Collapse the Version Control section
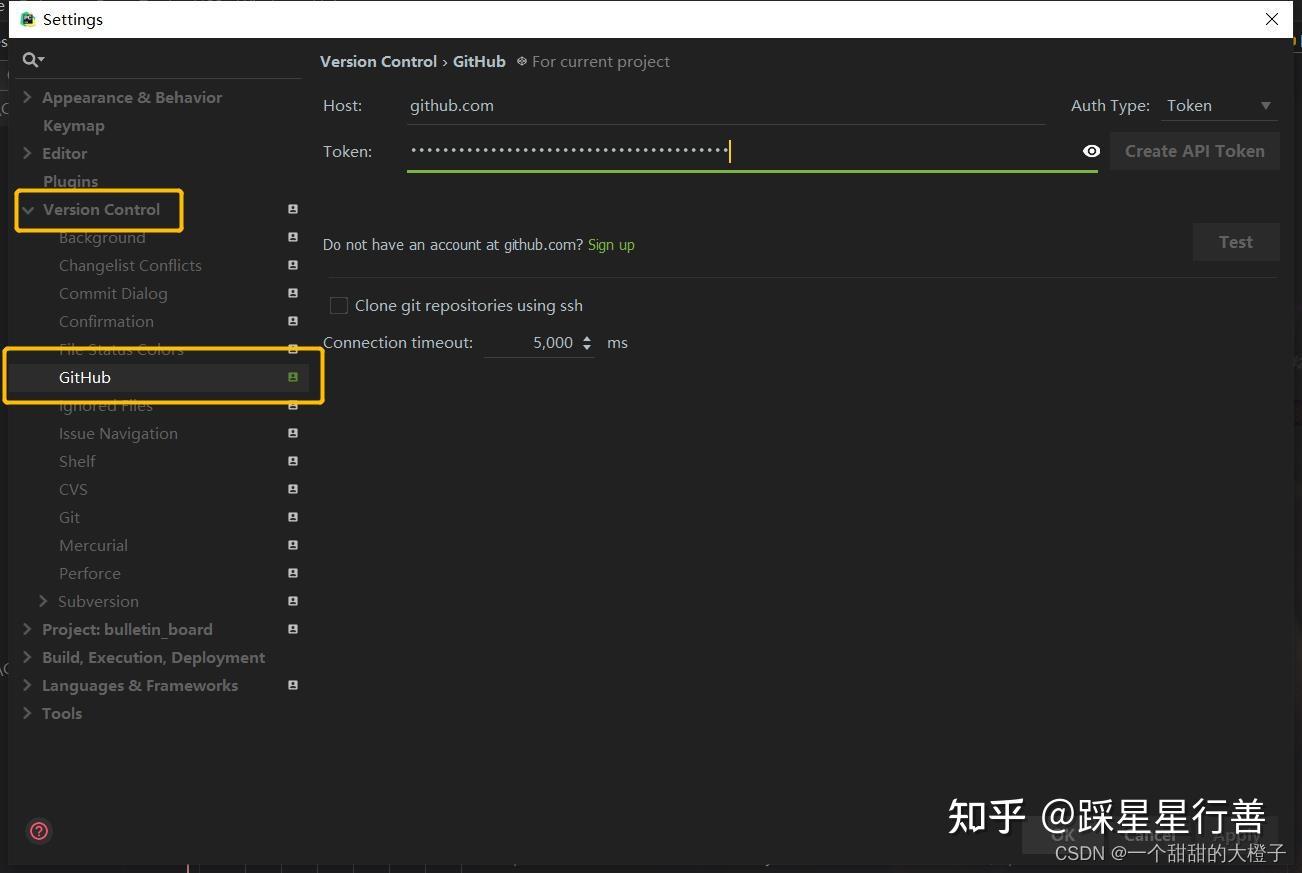Screen dimensions: 1302x873 tap(27, 209)
